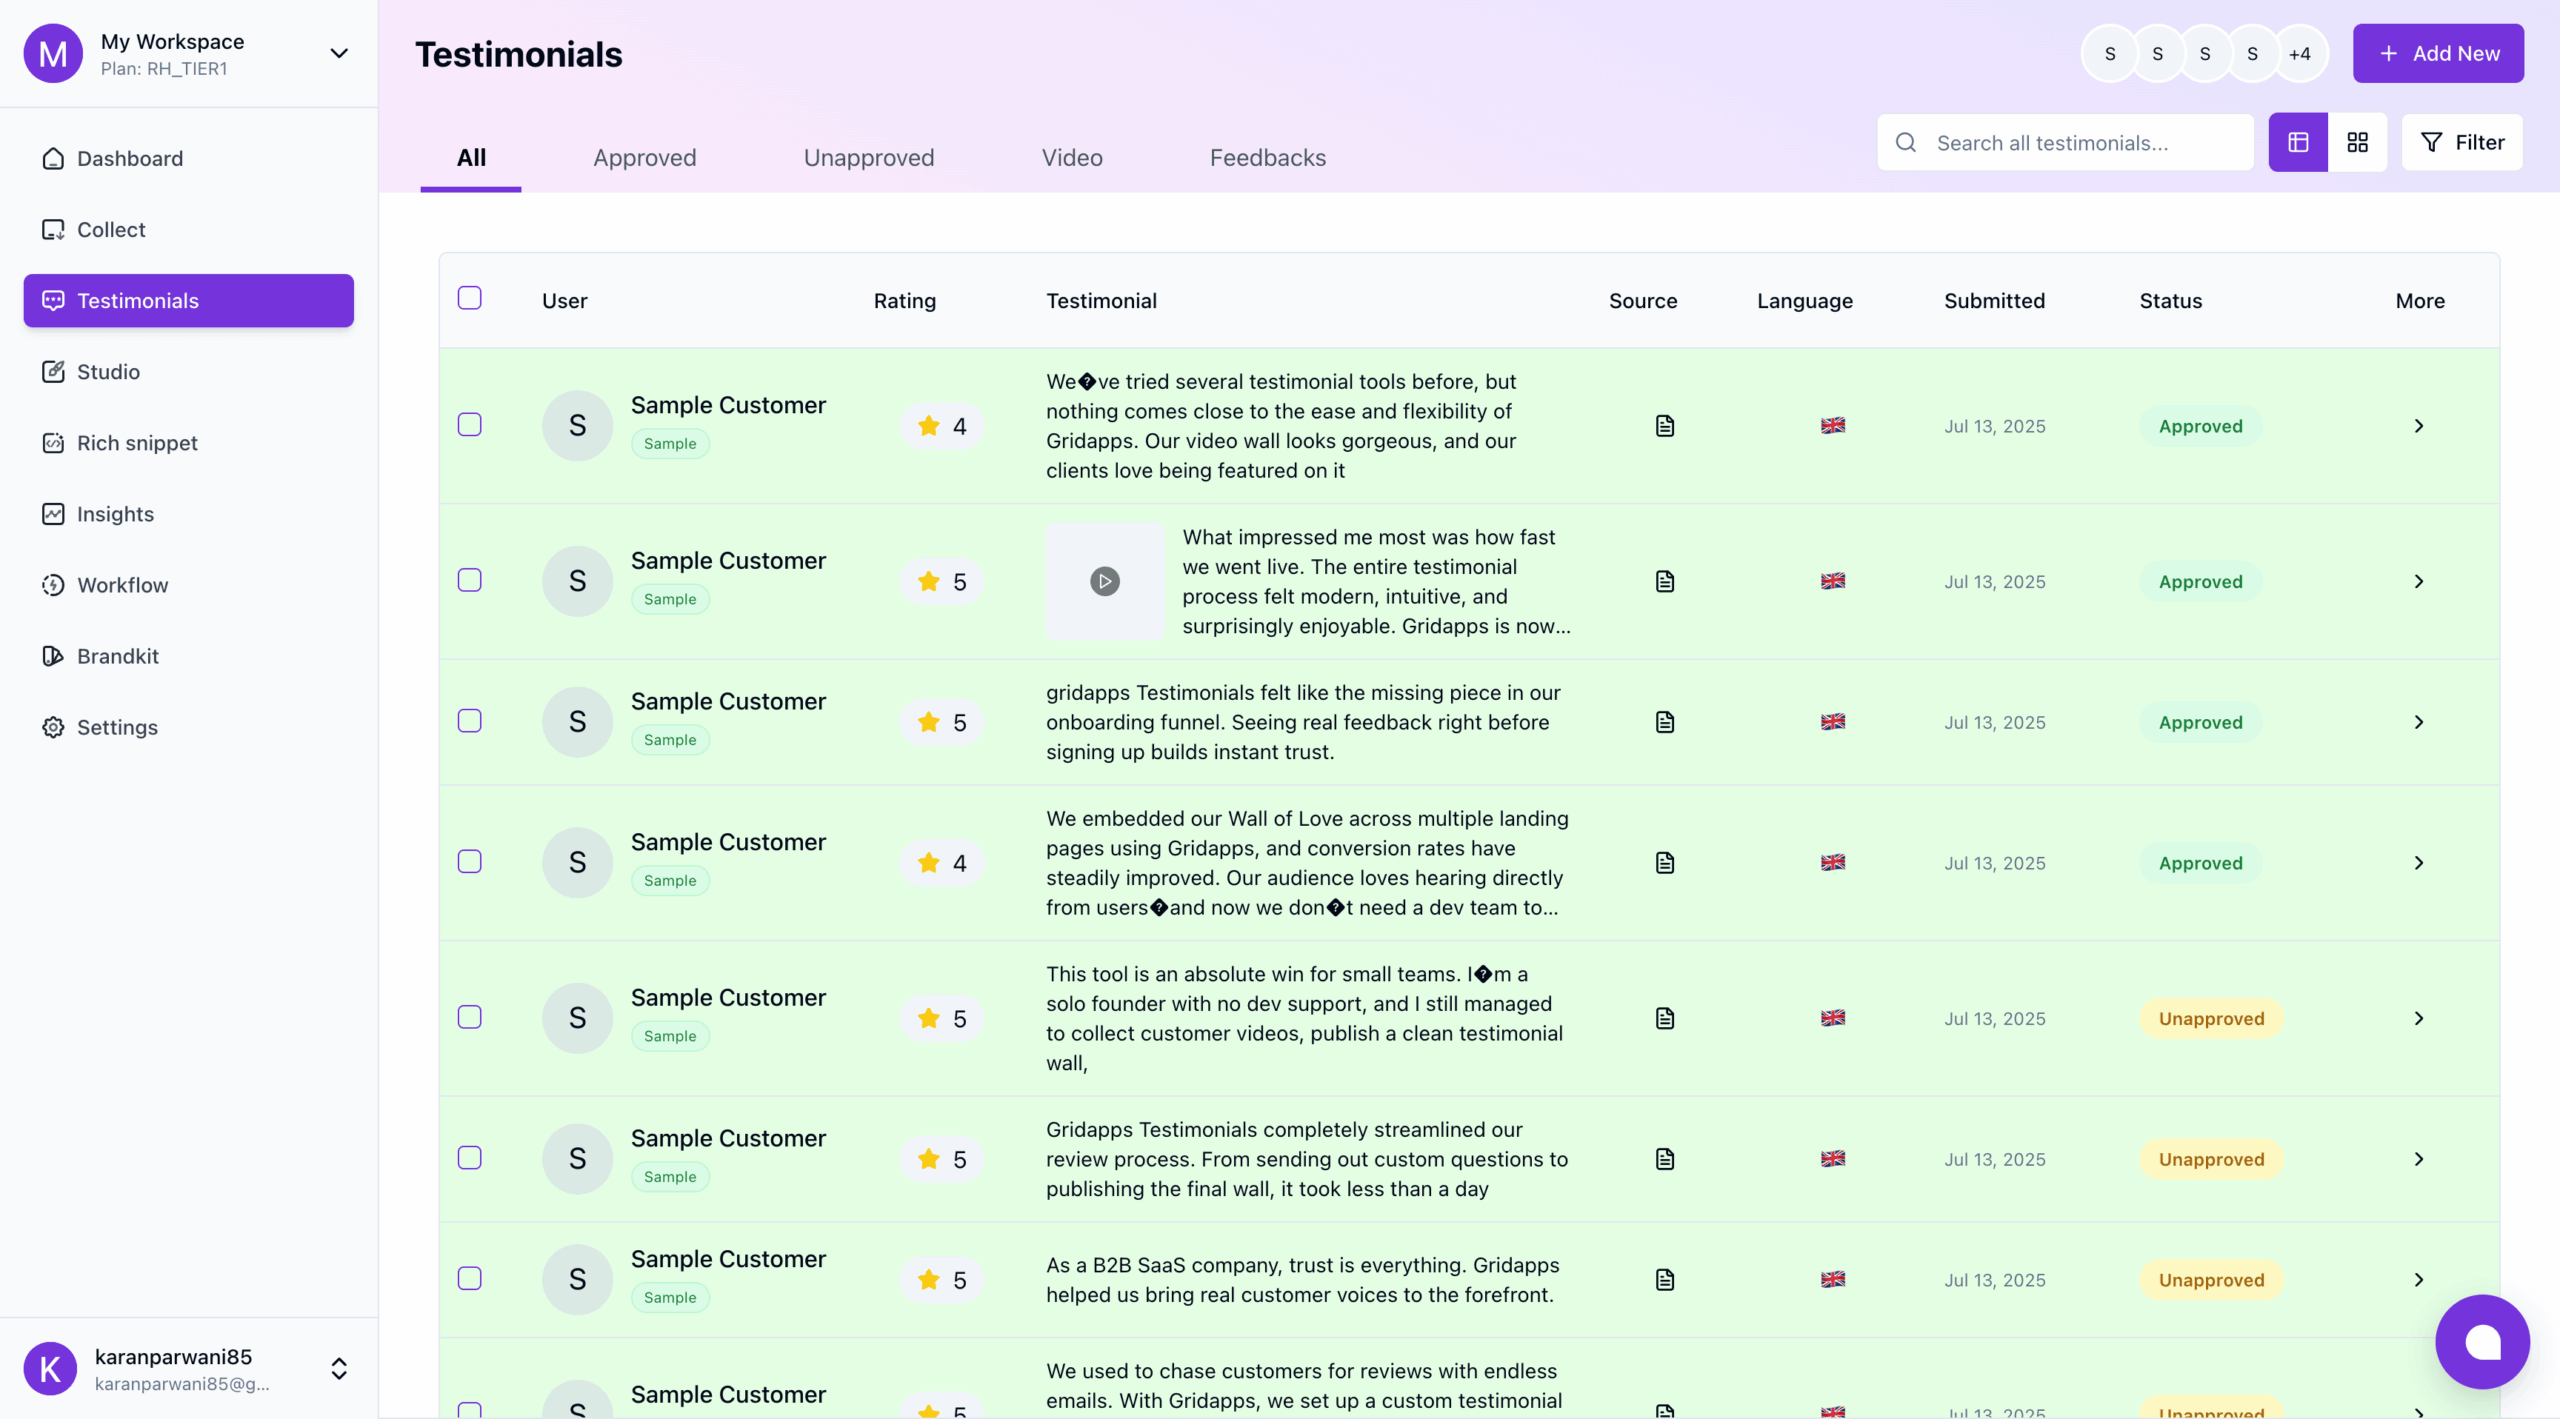Screen dimensions: 2560x1419
Task: Check the row 'gridapps Testimonials felt like the missing piece'
Action: tap(469, 721)
